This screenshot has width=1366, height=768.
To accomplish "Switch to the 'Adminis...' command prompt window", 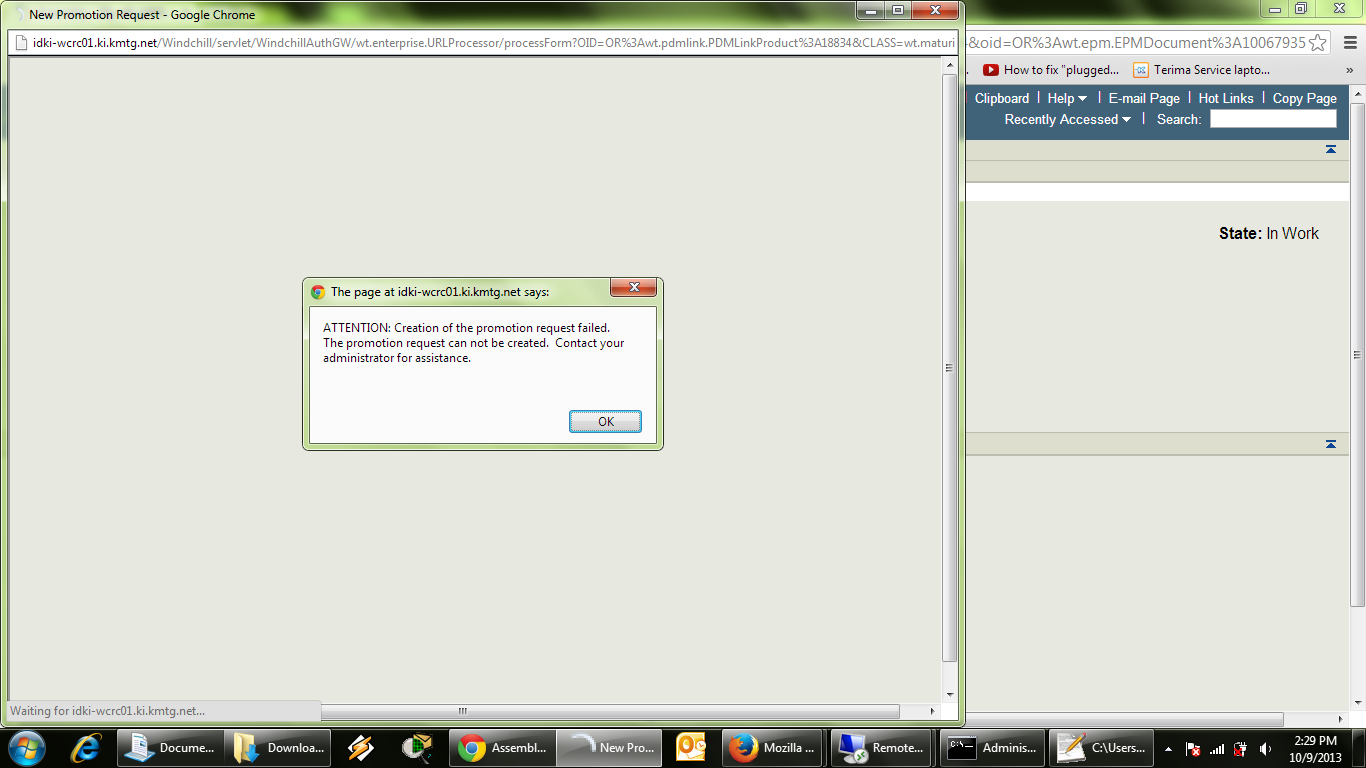I will pos(992,747).
